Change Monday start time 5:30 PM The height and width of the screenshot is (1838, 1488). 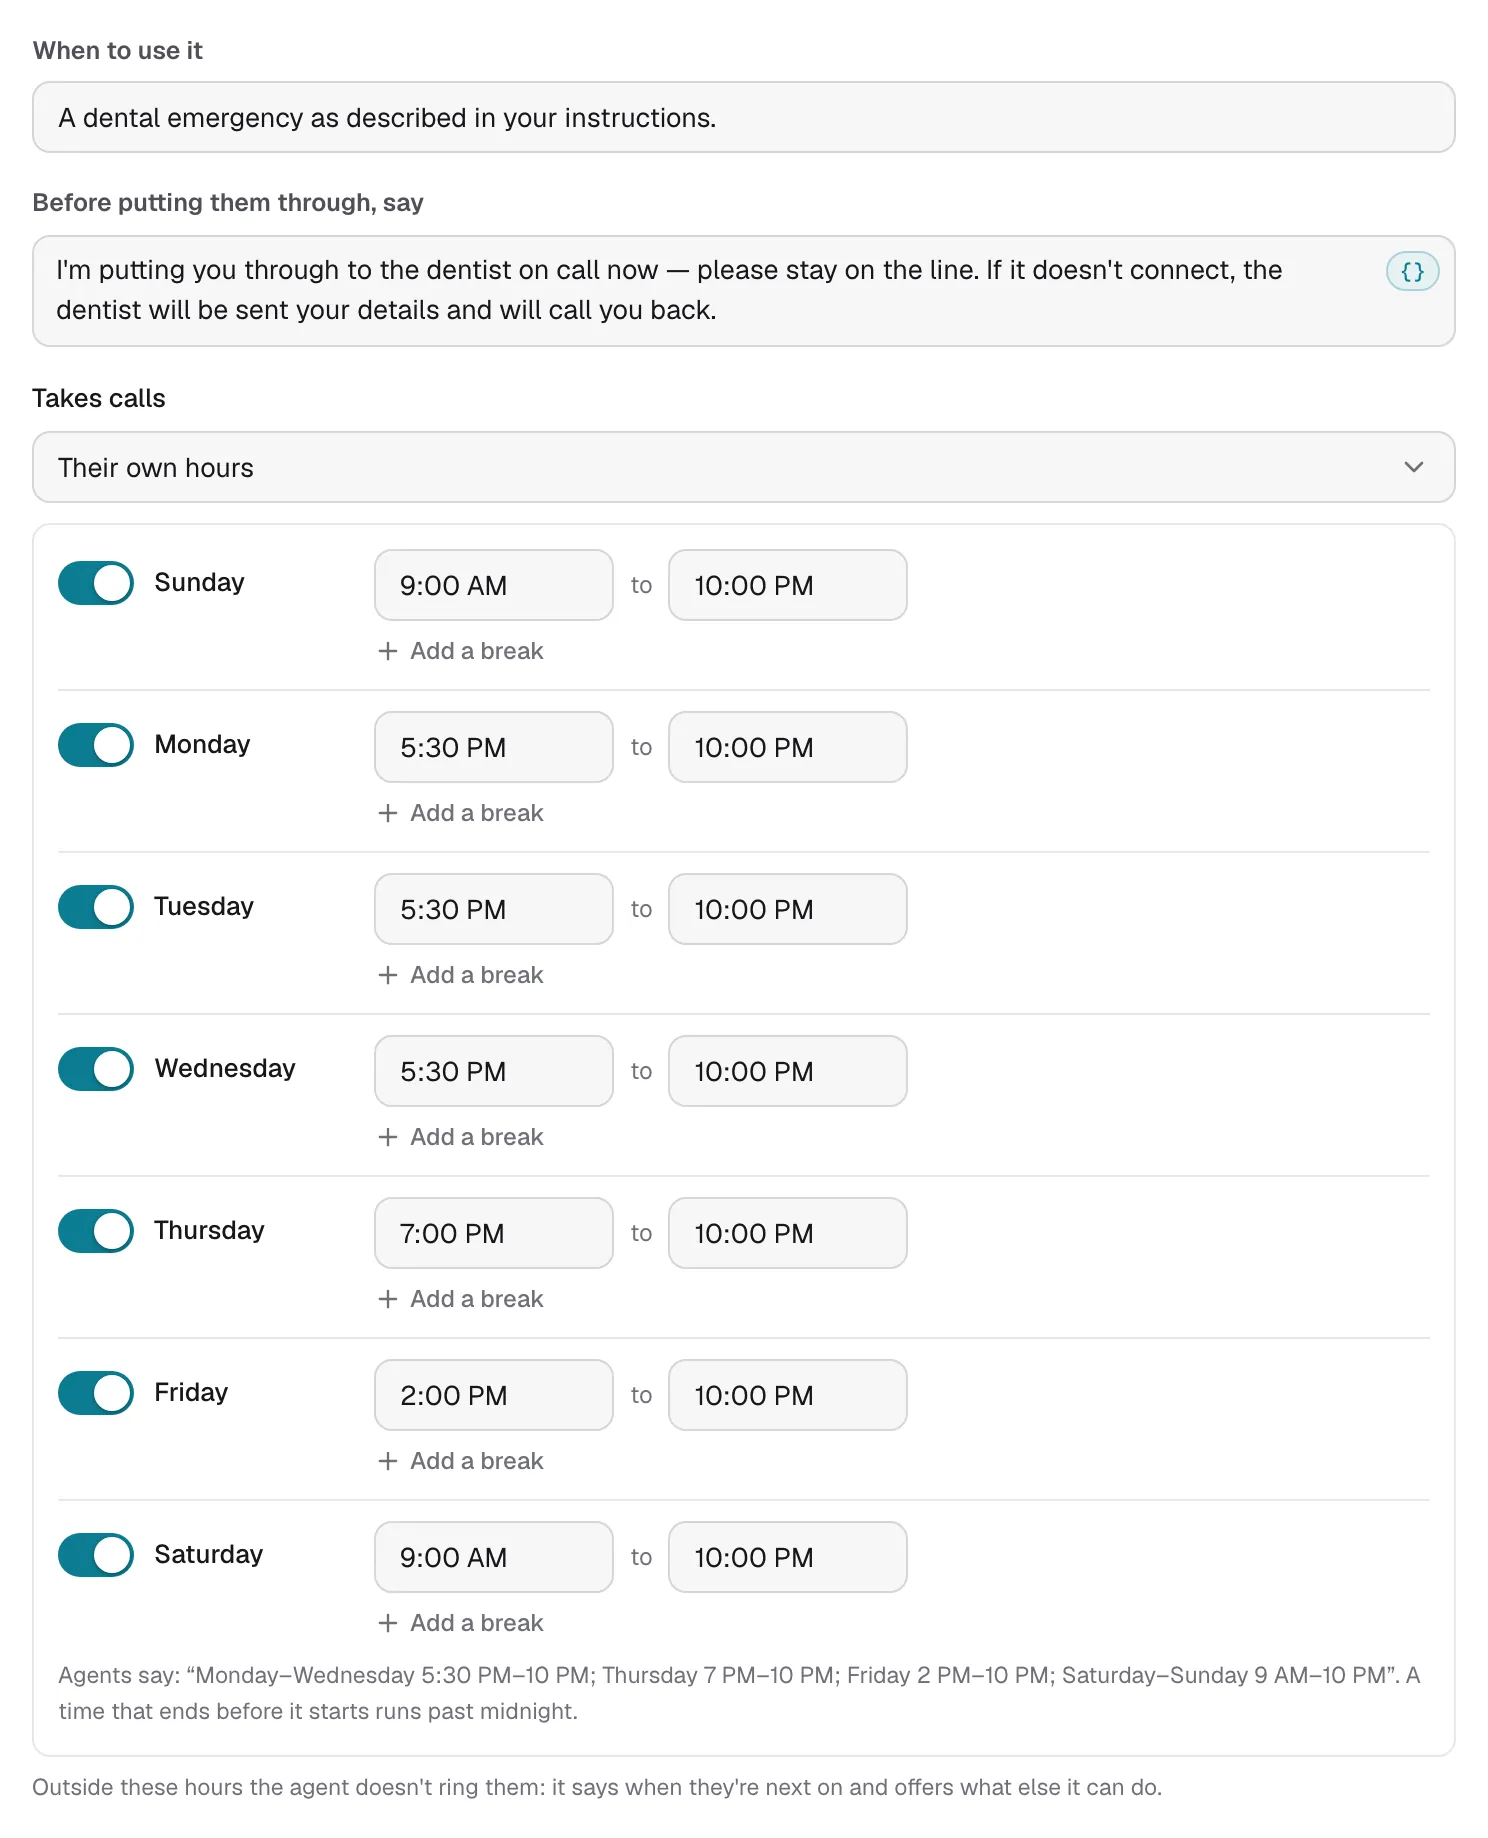494,747
